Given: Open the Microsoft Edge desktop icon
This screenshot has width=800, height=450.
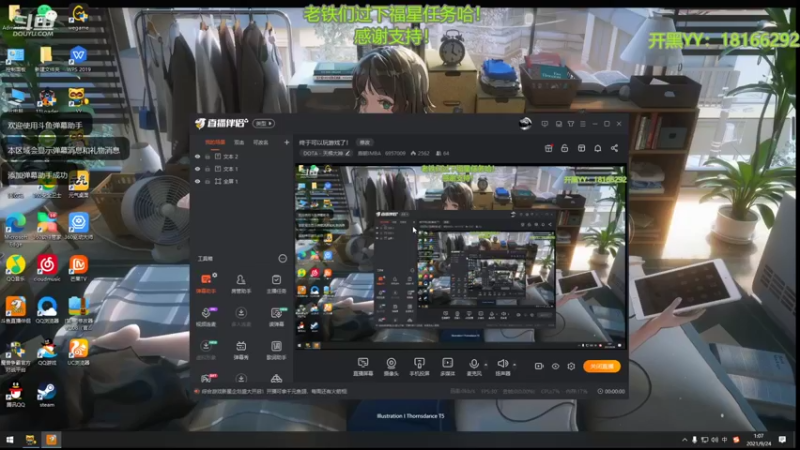Looking at the screenshot, I should click(x=16, y=228).
